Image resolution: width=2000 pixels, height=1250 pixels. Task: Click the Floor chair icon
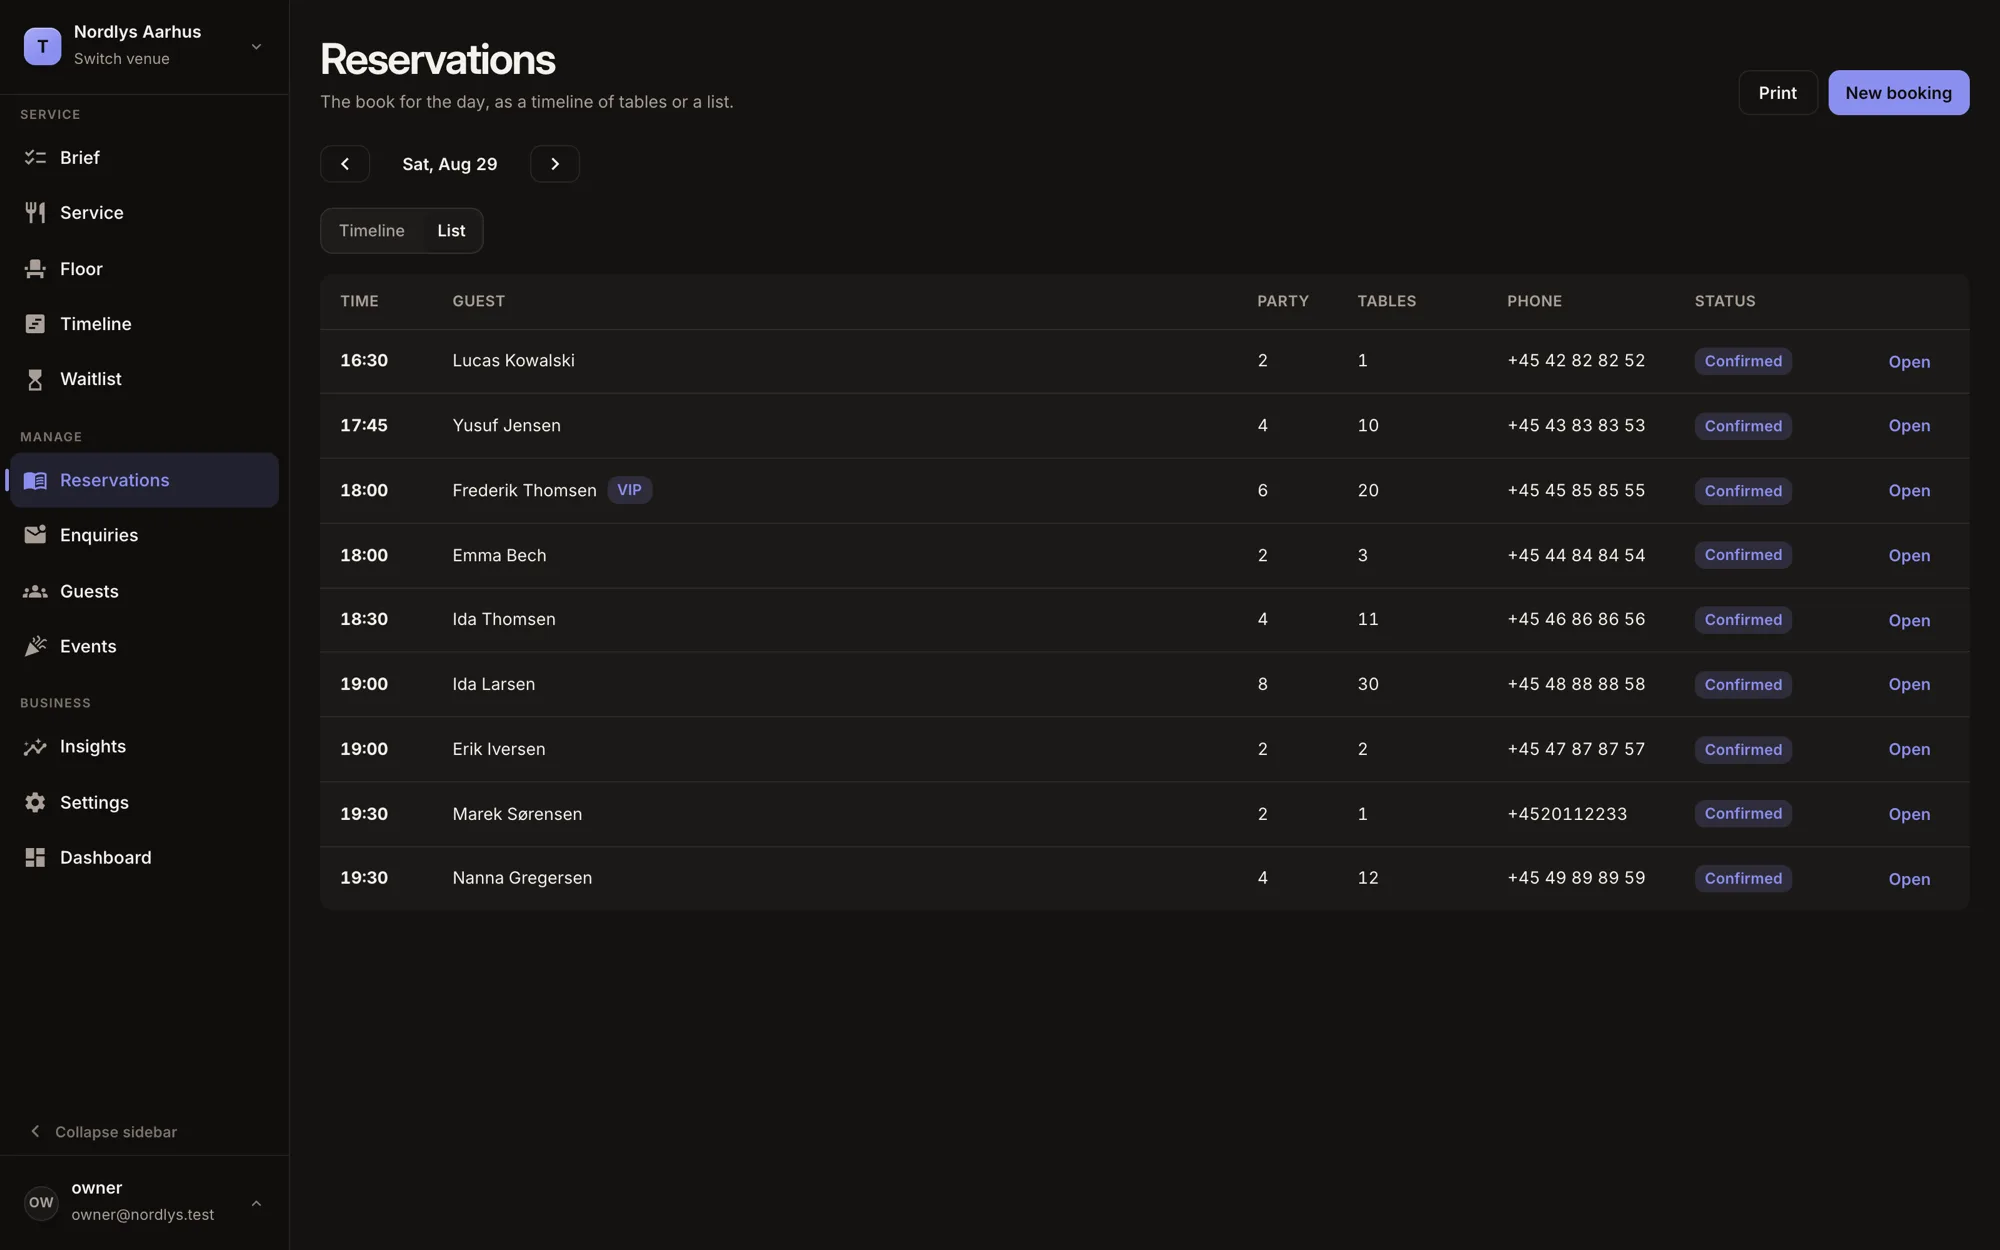(x=35, y=269)
